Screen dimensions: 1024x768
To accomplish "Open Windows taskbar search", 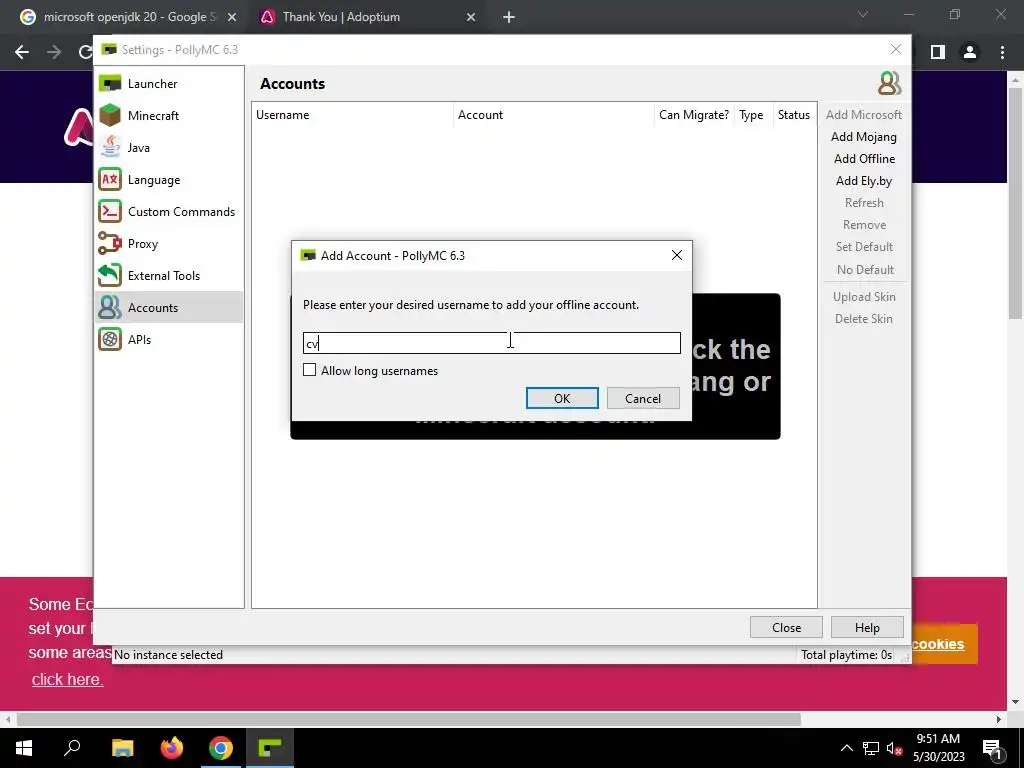I will coord(72,748).
